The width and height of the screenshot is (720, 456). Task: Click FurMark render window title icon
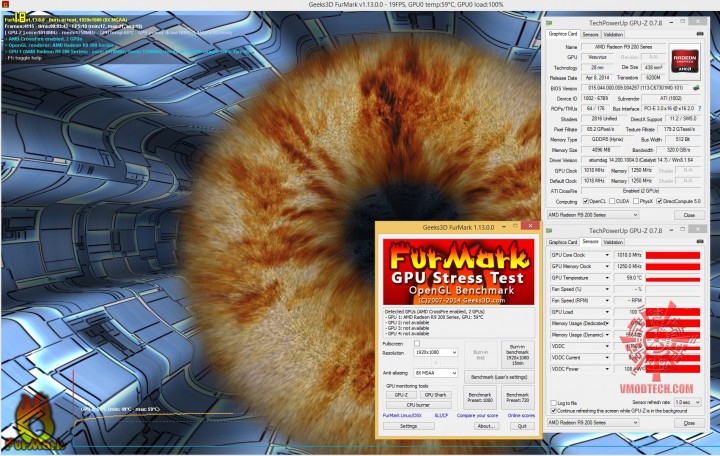click(x=4, y=4)
